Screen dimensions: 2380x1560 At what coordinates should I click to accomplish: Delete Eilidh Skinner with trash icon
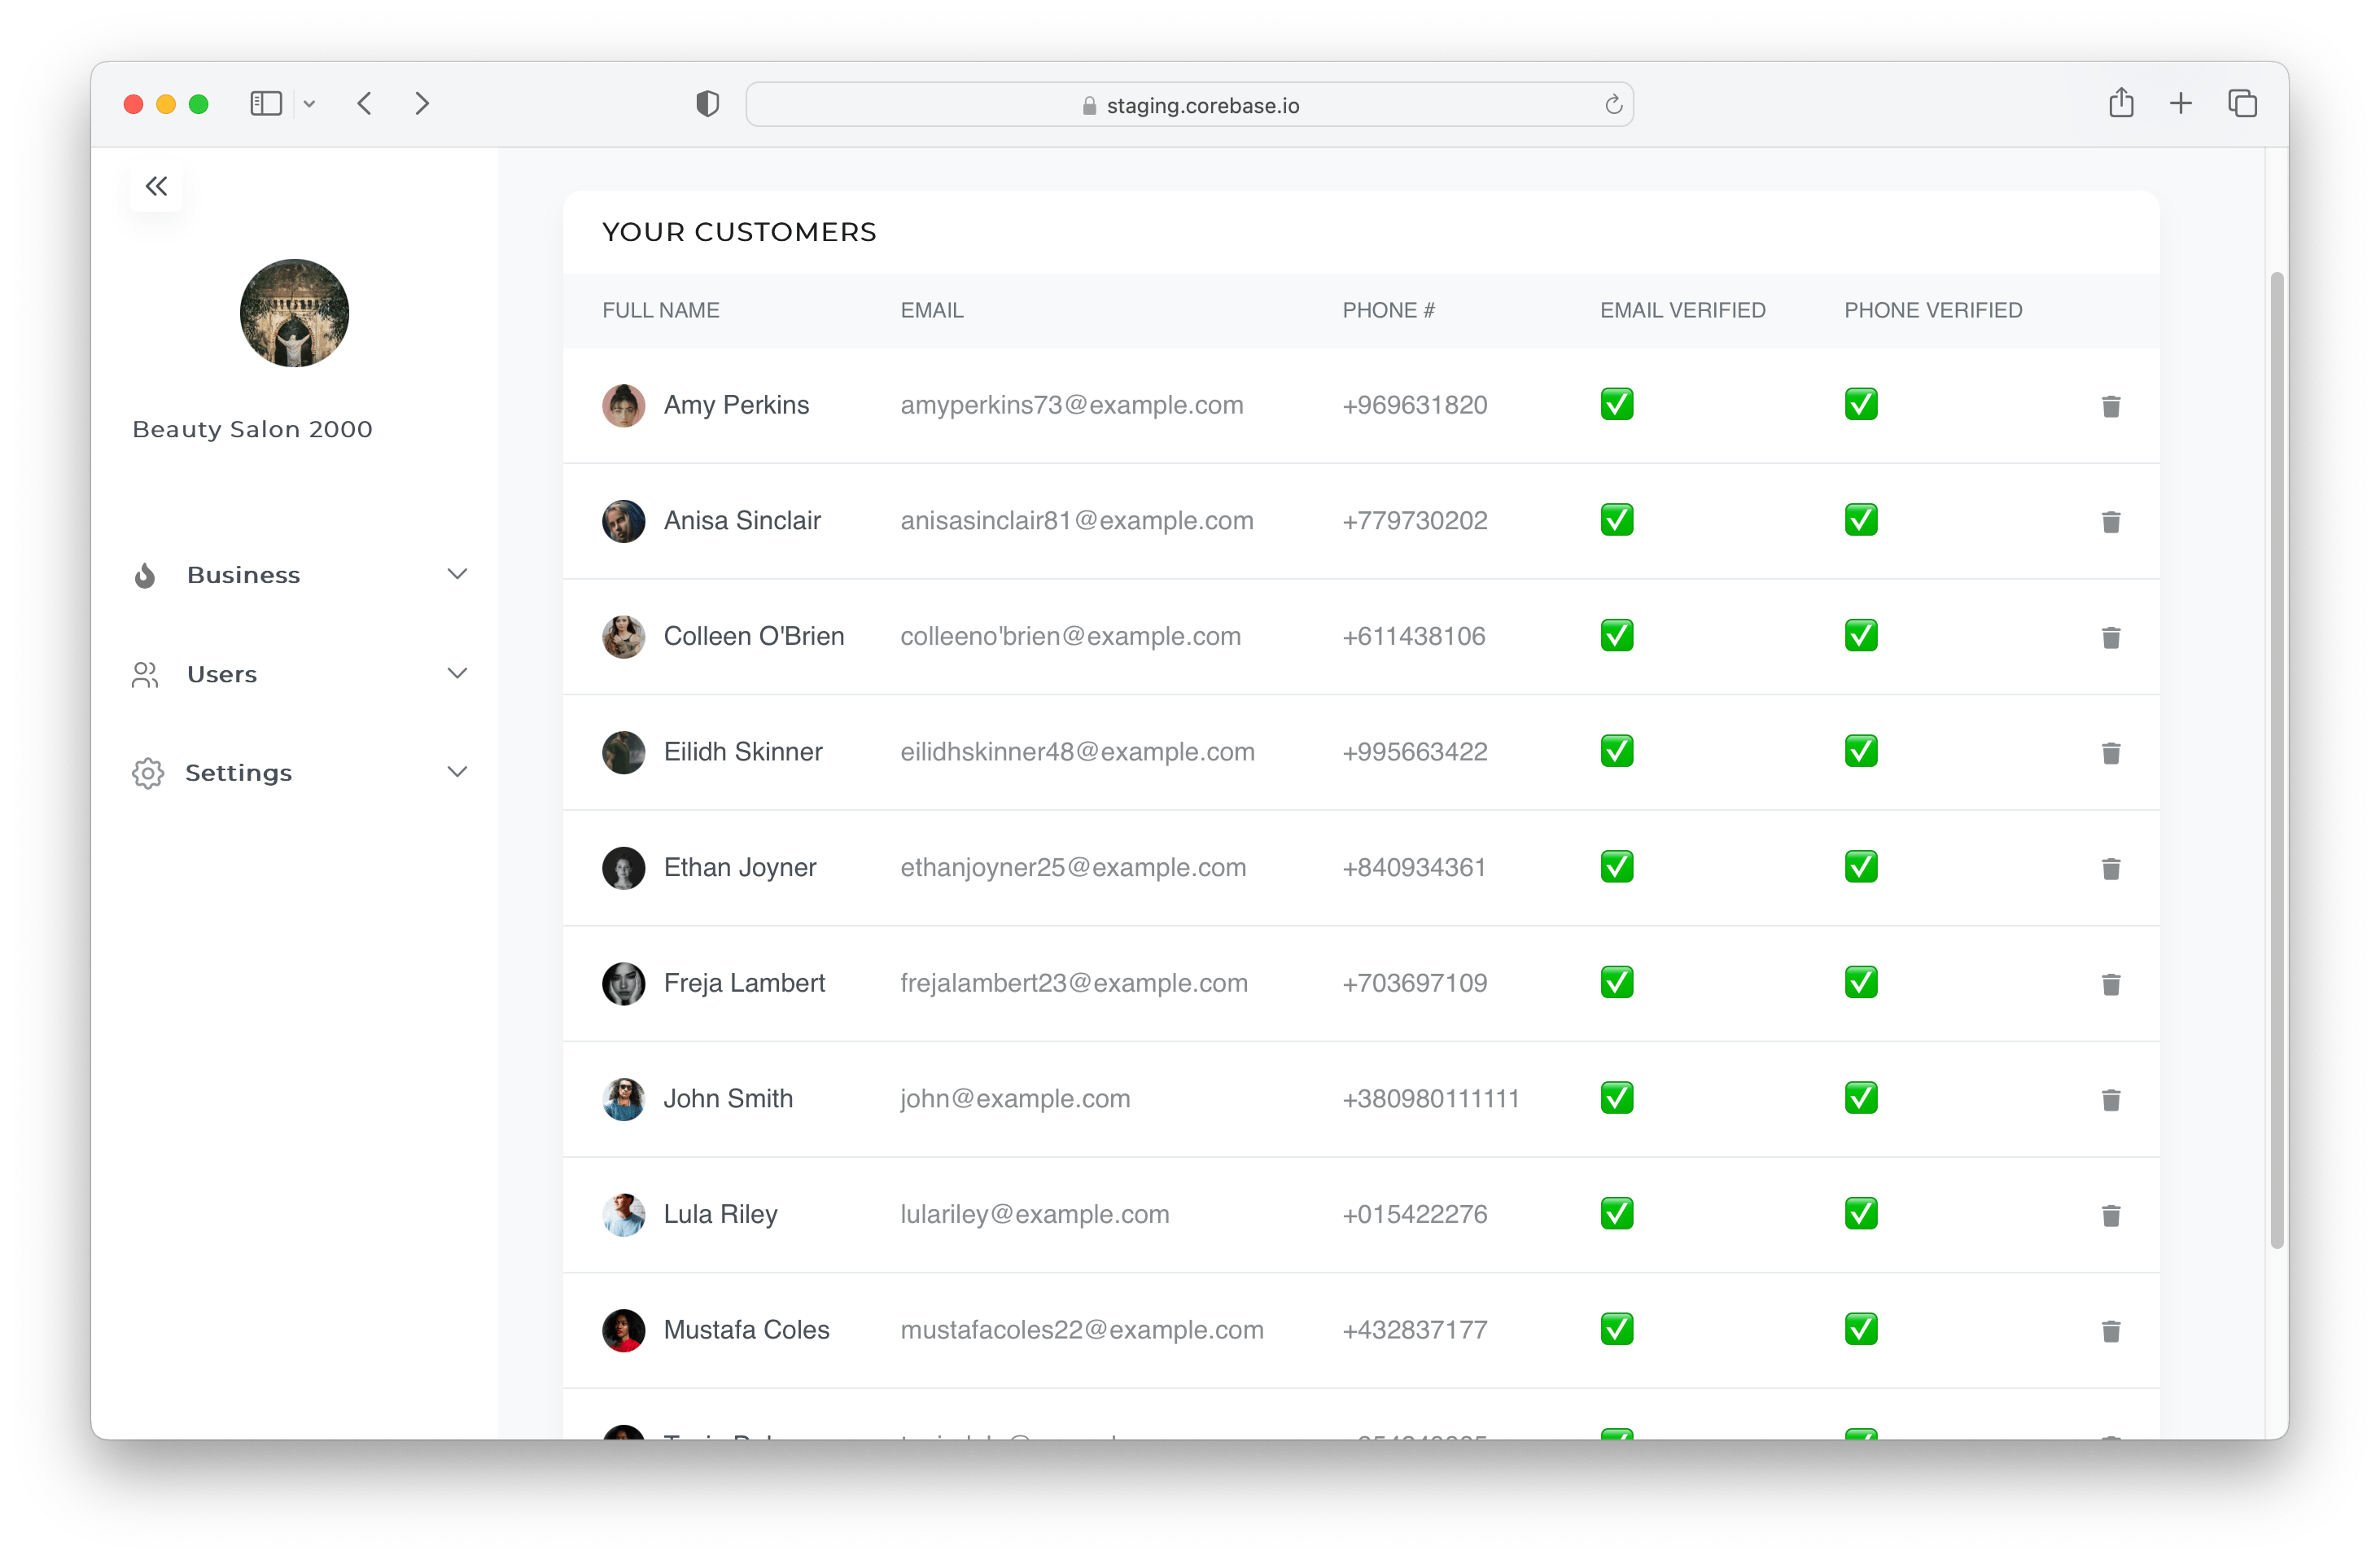2110,753
